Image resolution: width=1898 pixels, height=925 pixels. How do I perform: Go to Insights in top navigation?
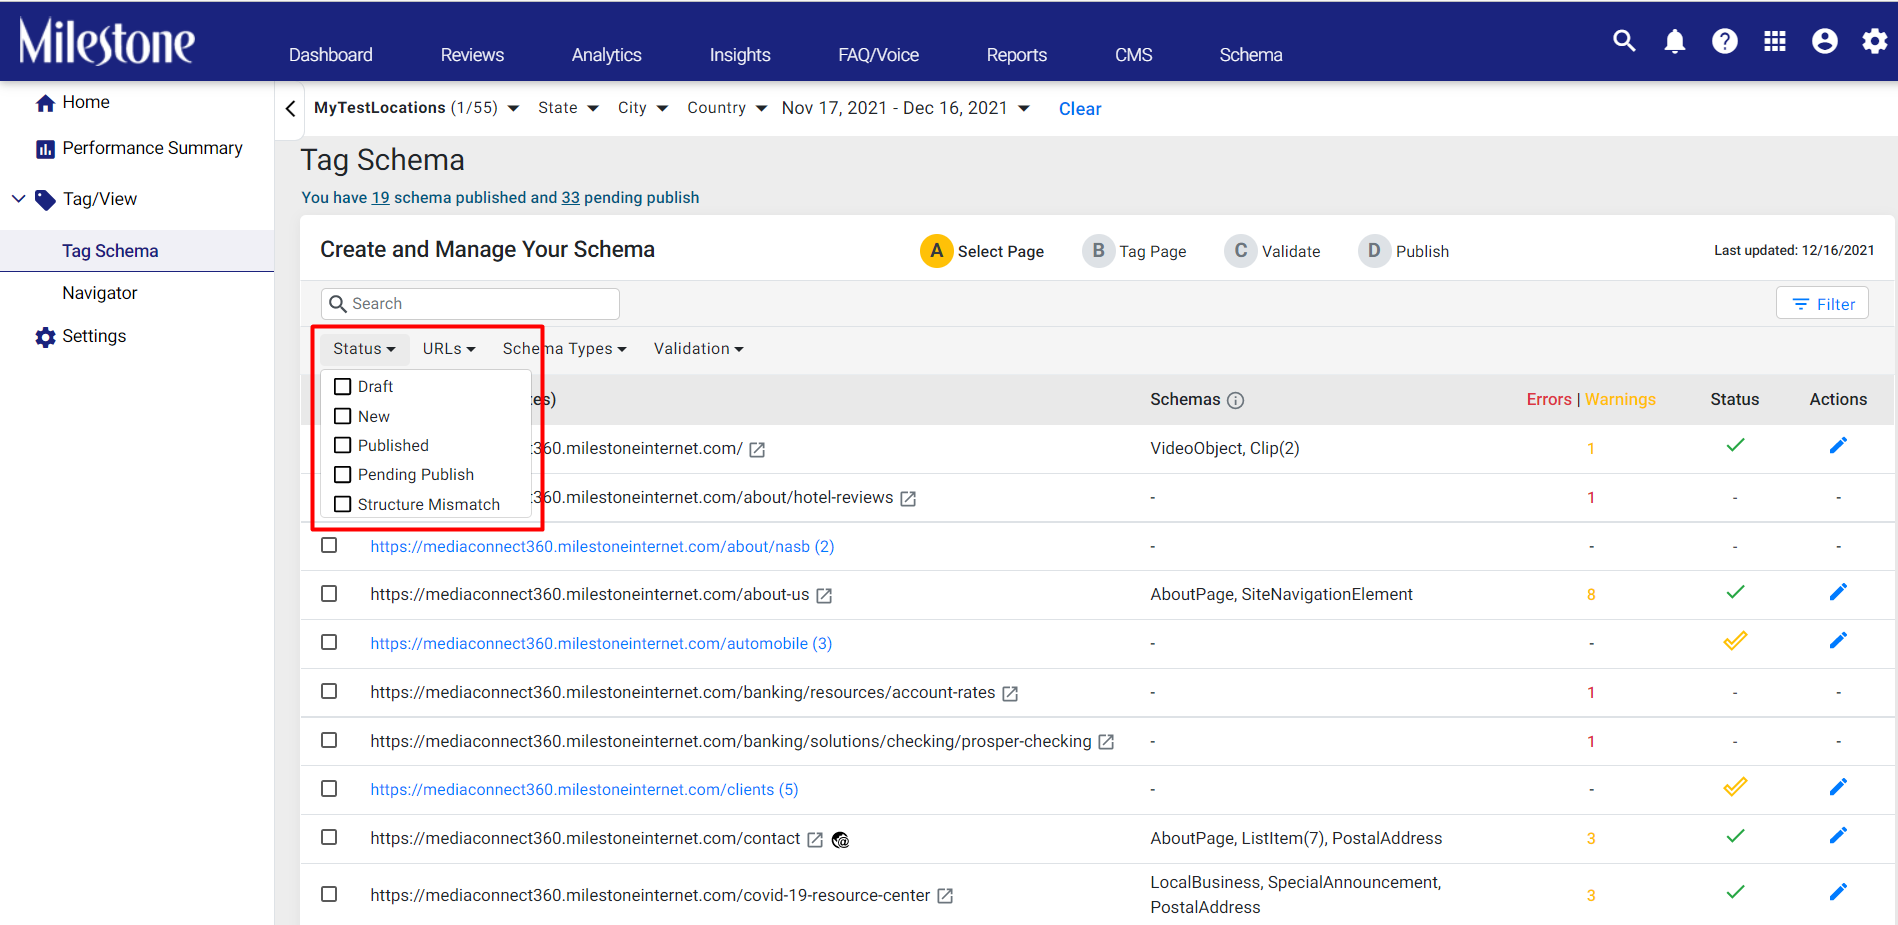point(740,55)
